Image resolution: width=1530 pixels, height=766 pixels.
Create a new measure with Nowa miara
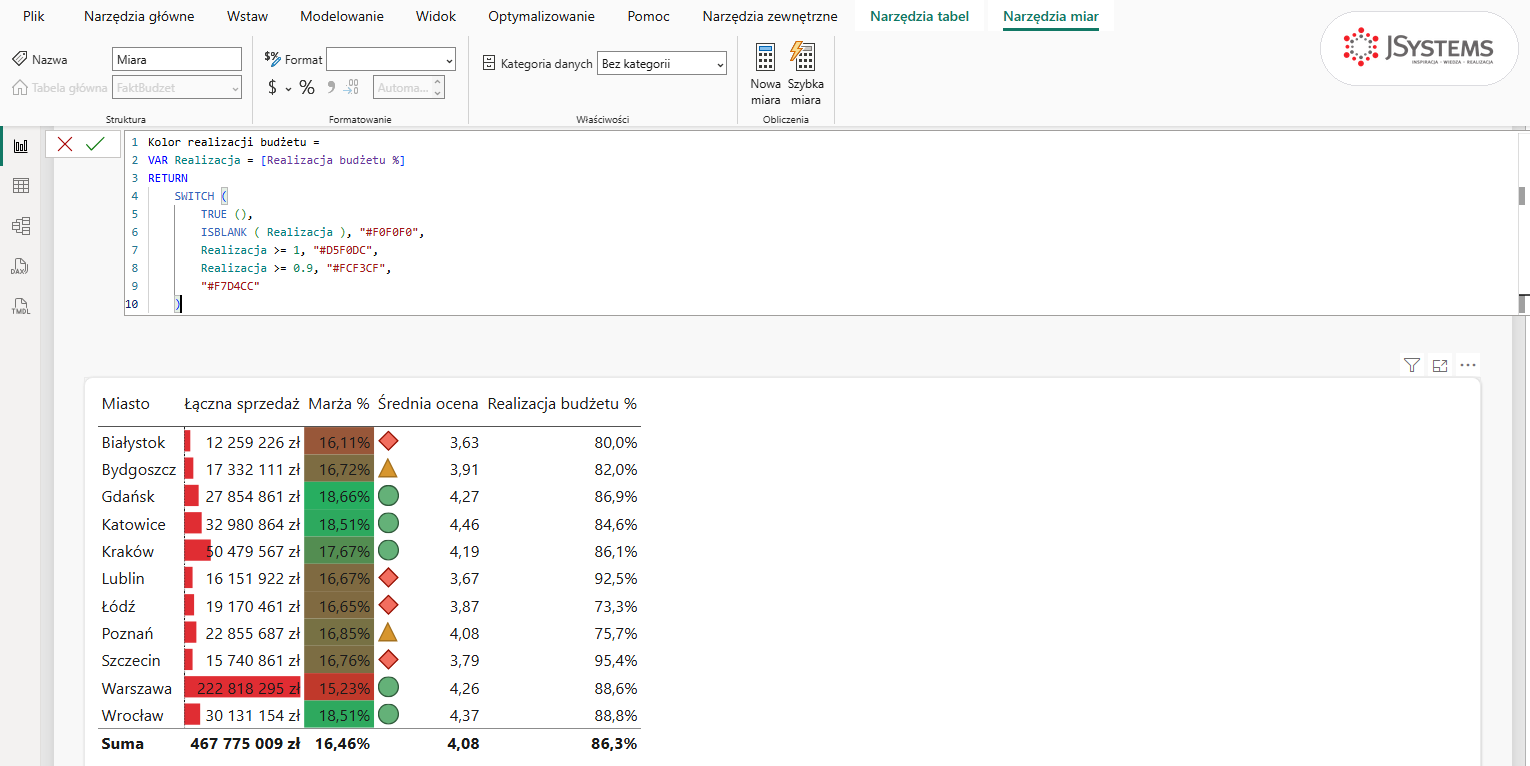pyautogui.click(x=766, y=74)
